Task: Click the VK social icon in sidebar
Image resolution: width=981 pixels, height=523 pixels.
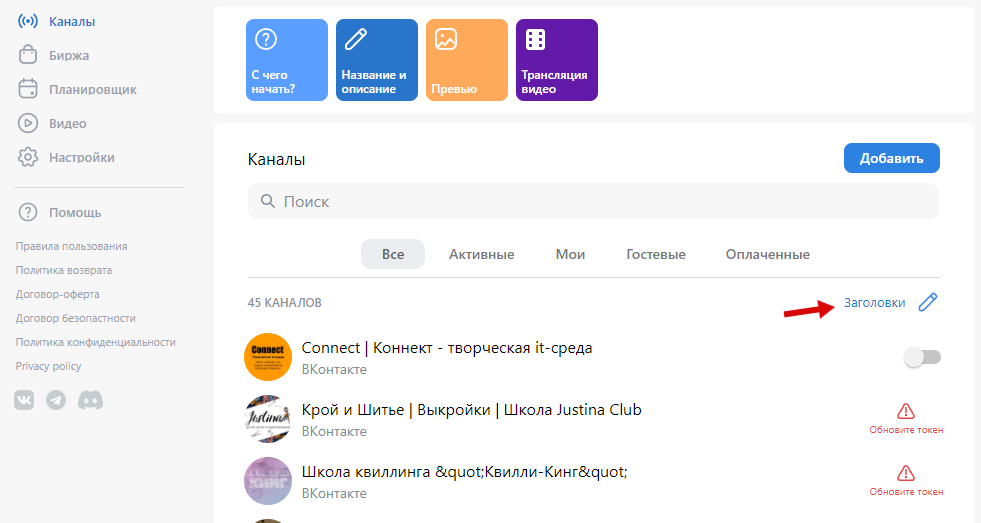Action: [24, 400]
